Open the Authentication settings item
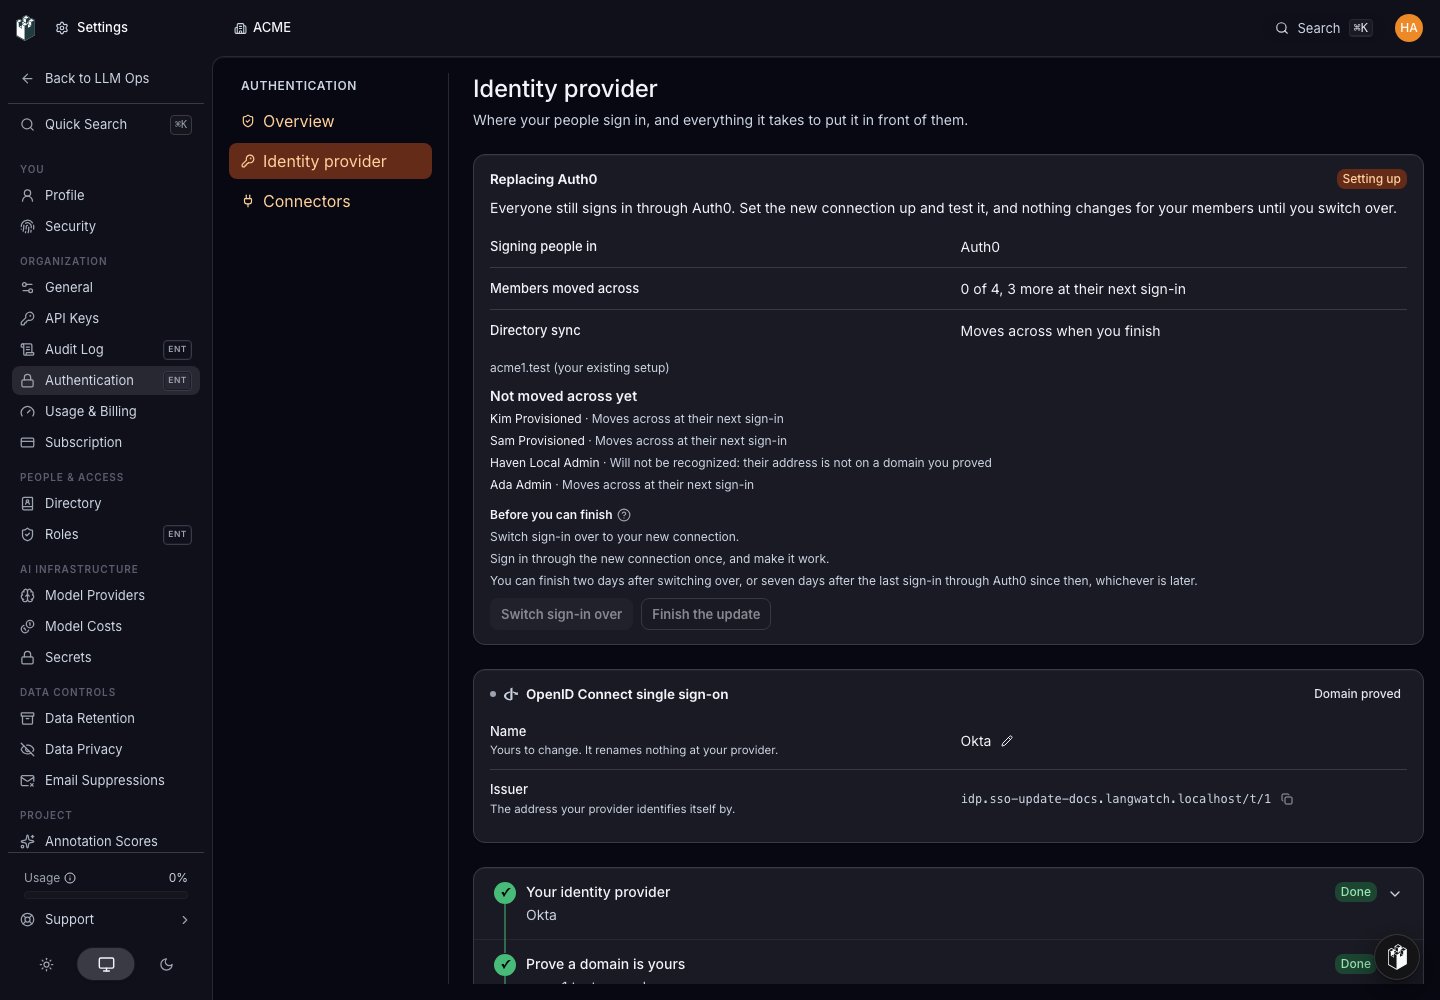 point(106,381)
